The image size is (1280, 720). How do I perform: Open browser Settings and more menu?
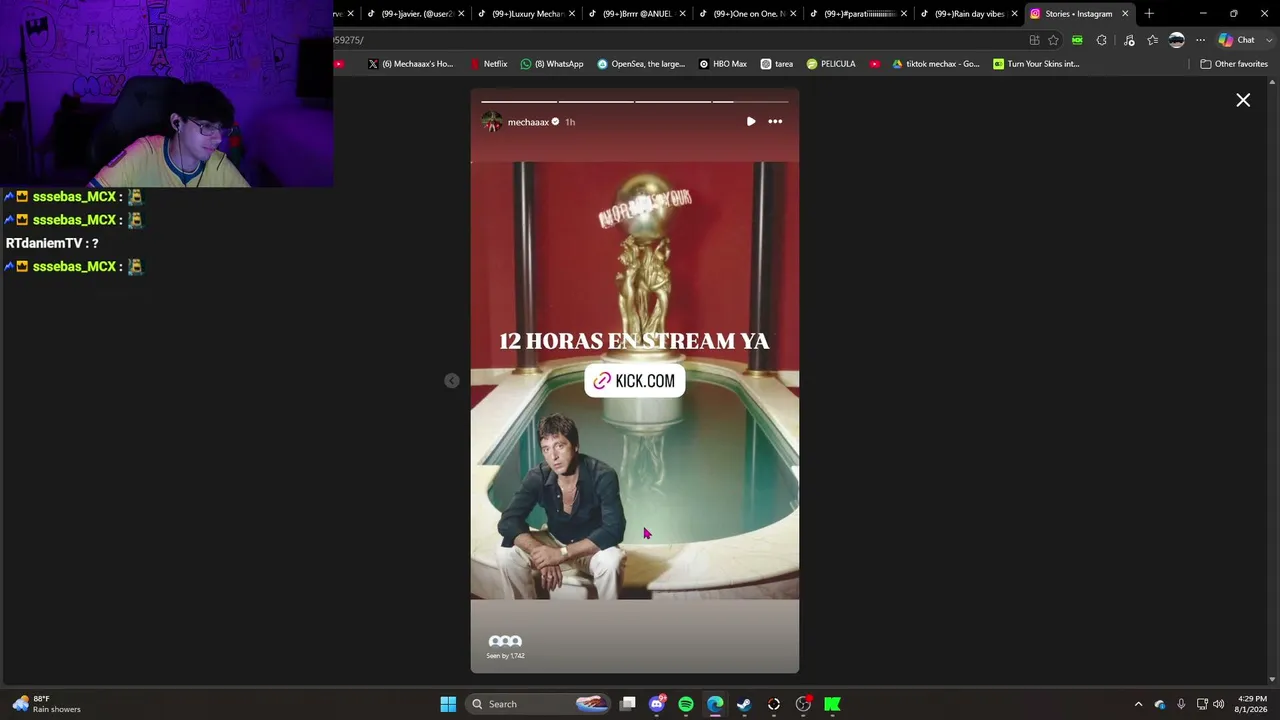pyautogui.click(x=1200, y=40)
